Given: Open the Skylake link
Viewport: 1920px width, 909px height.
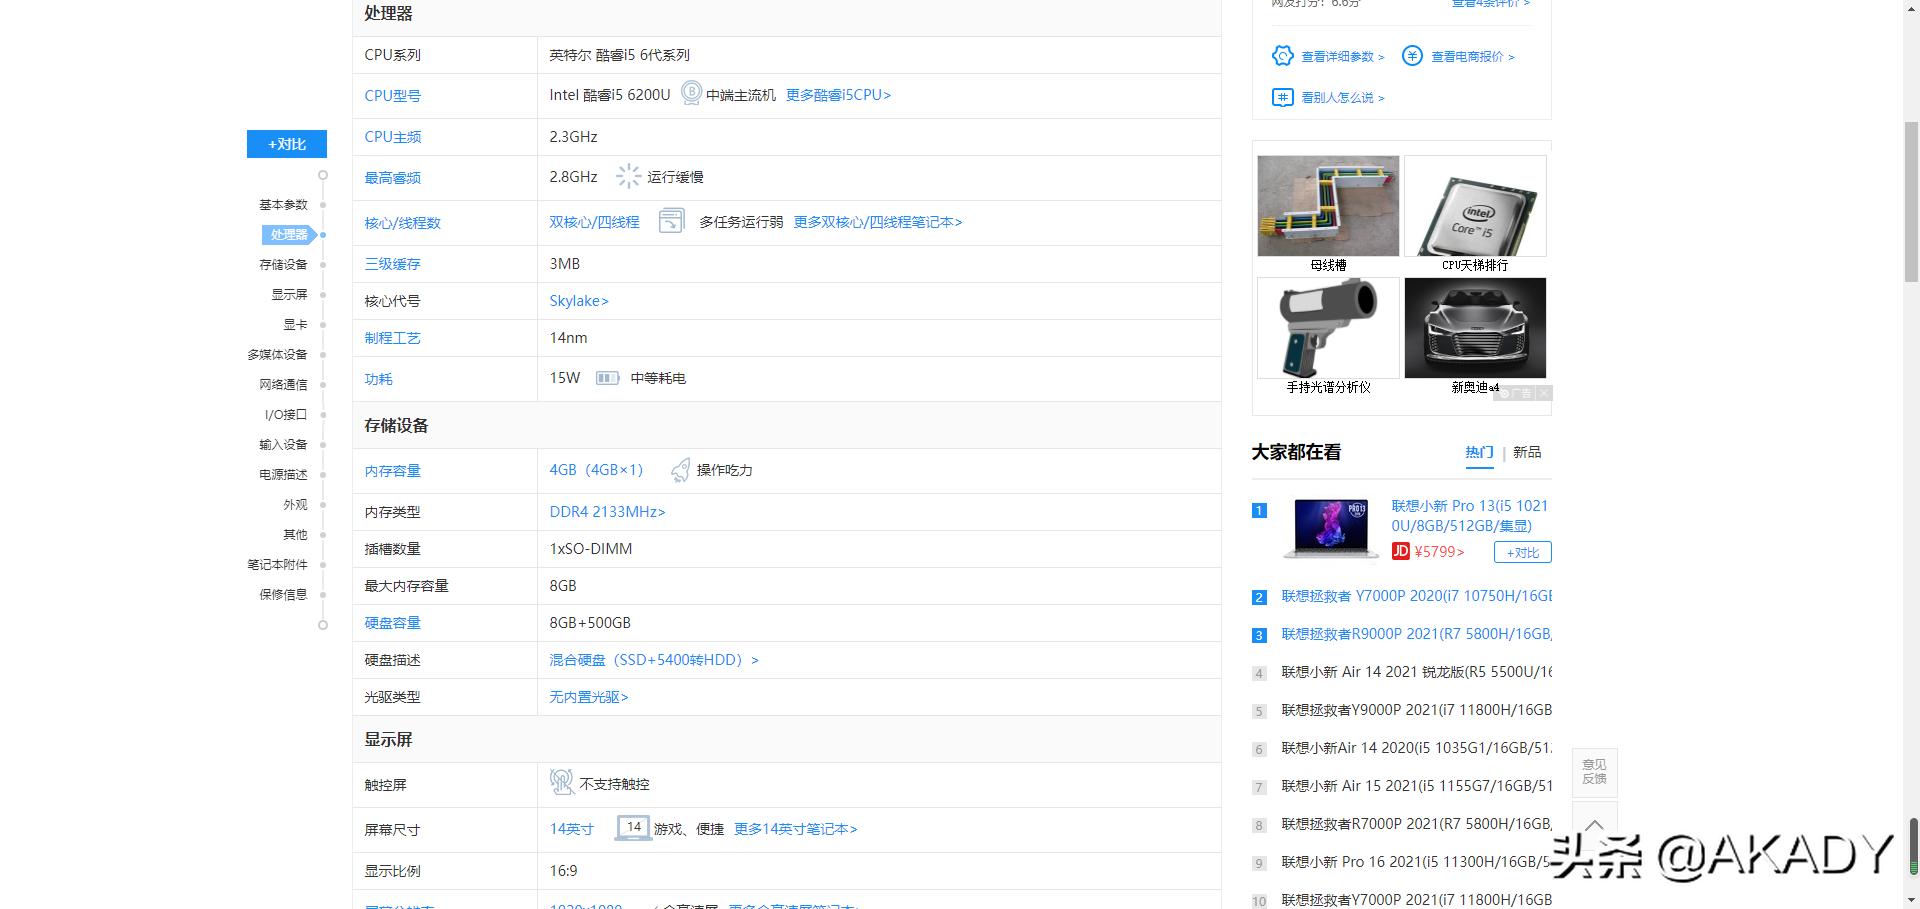Looking at the screenshot, I should click(x=579, y=300).
